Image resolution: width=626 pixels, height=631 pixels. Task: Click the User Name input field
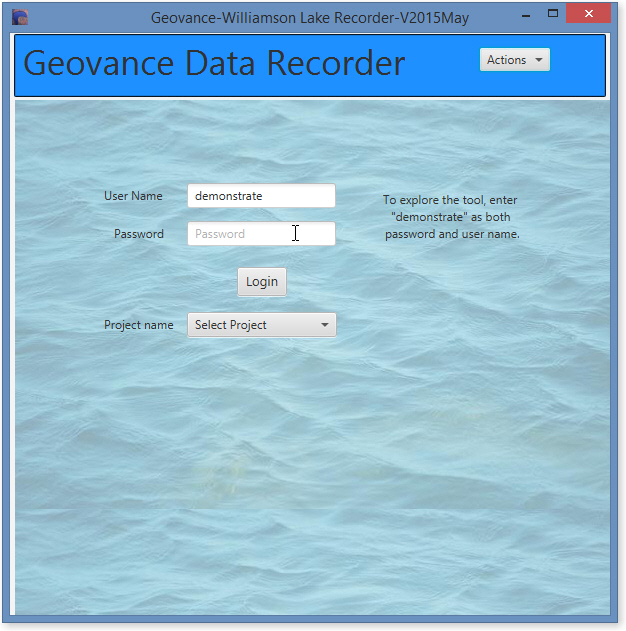tap(261, 196)
